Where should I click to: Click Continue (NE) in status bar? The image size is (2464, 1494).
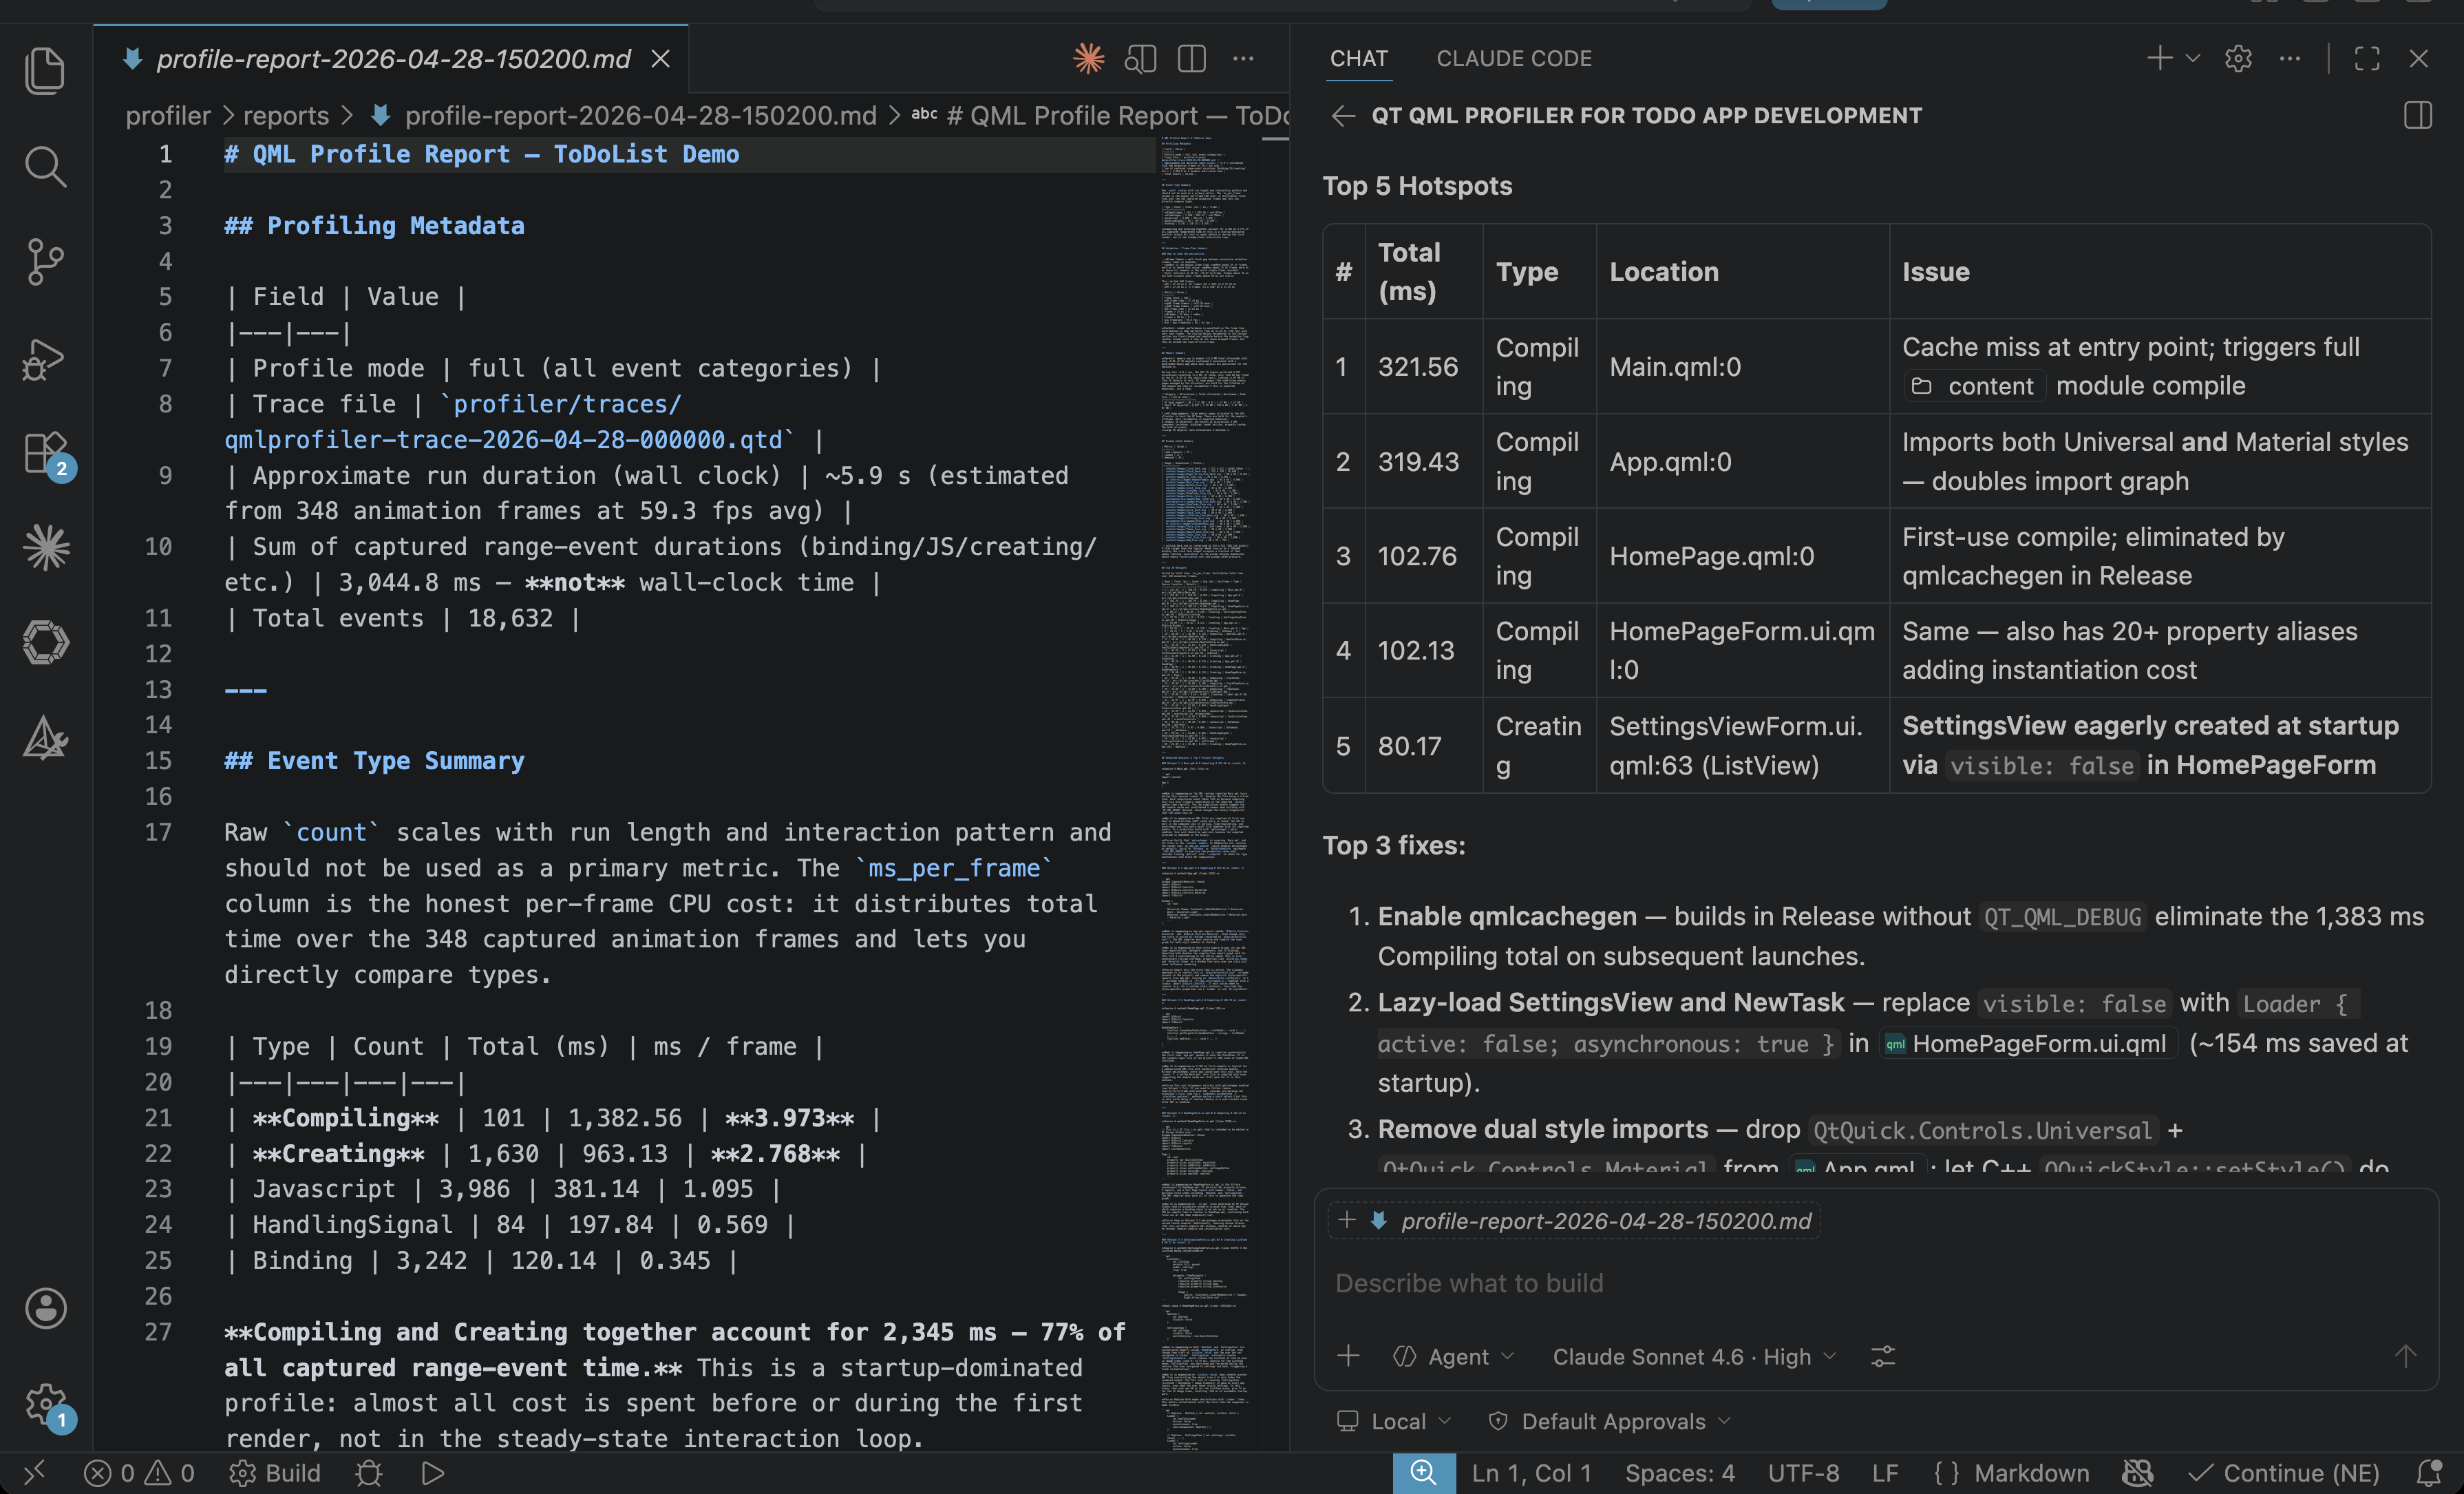(x=2284, y=1473)
